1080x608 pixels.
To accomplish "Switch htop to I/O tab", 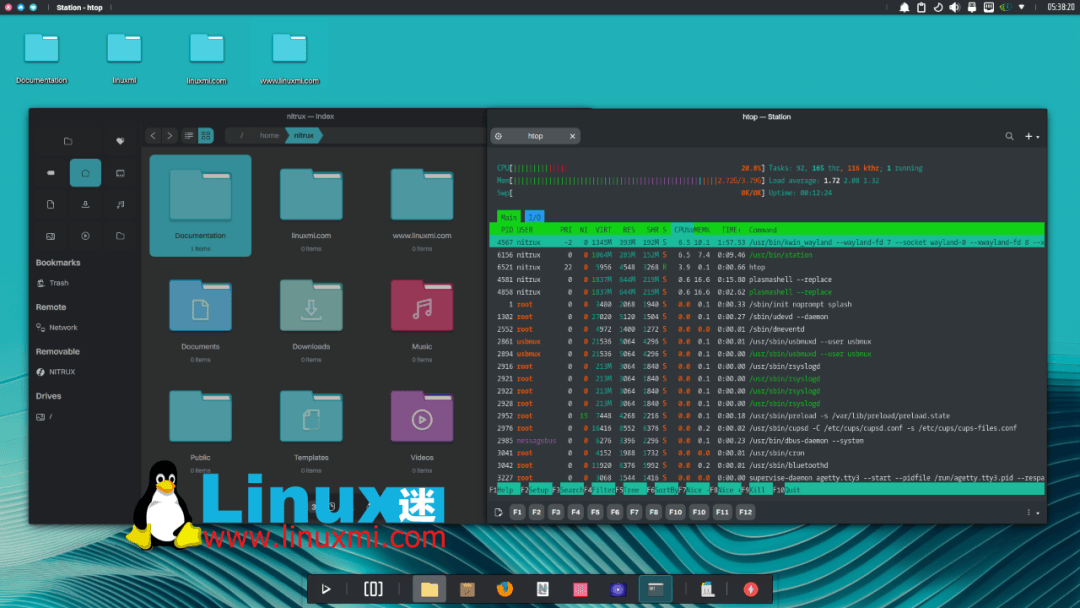I will [x=534, y=217].
